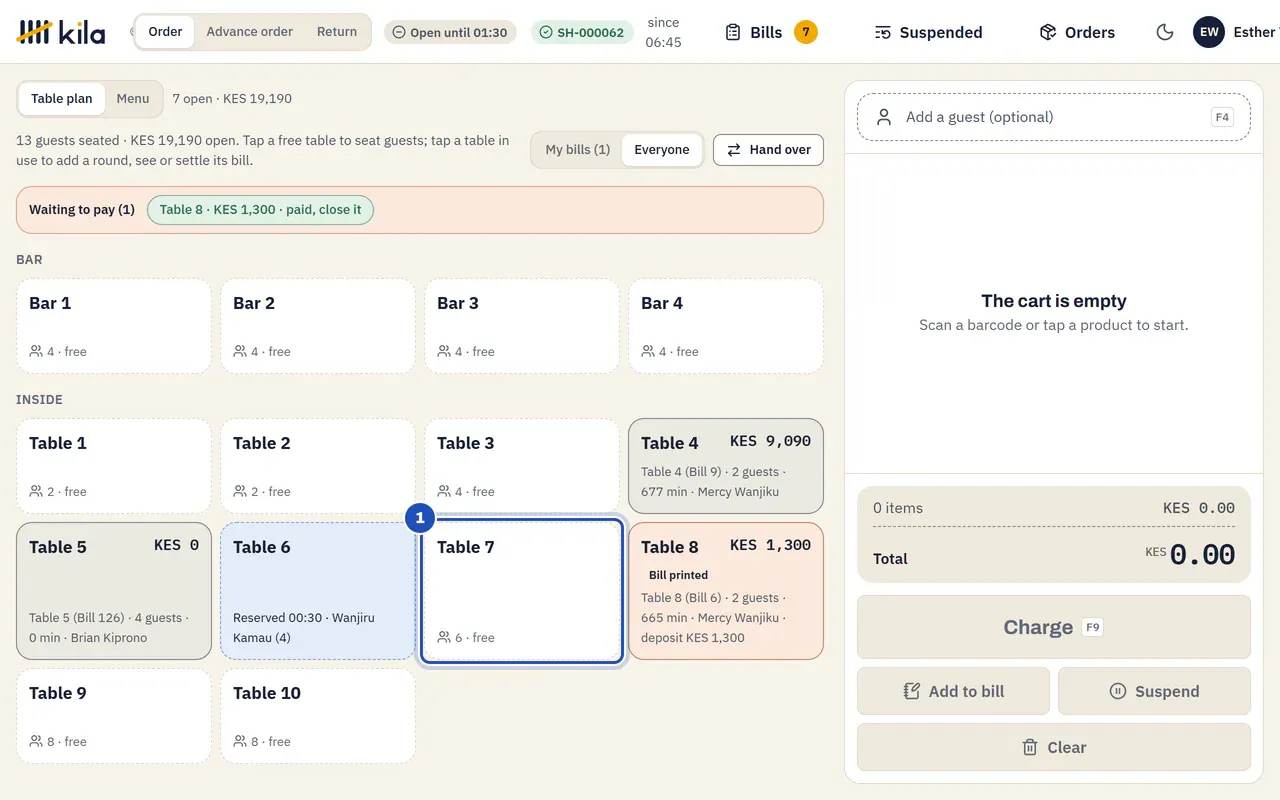Click the Charge button
Viewport: 1280px width, 800px height.
(1054, 627)
